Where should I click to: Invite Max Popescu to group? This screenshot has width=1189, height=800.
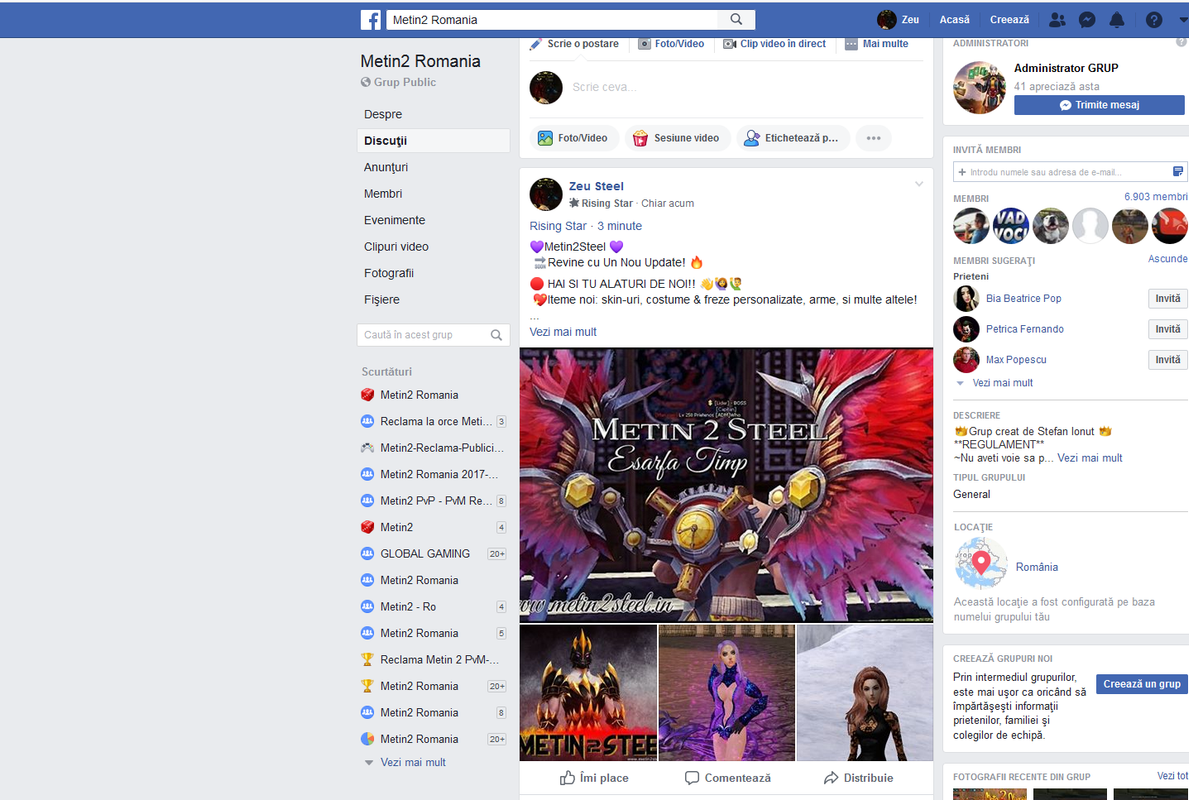click(x=1167, y=359)
